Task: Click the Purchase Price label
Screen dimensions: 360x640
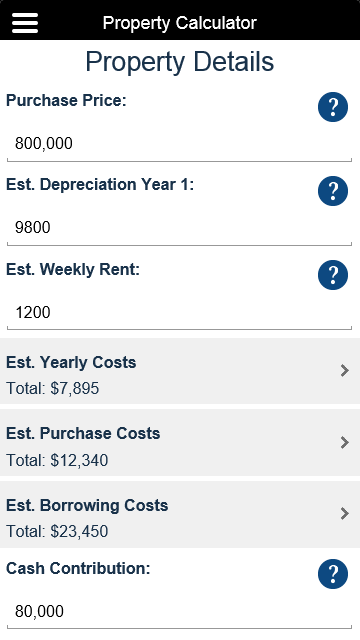Action: click(x=67, y=100)
